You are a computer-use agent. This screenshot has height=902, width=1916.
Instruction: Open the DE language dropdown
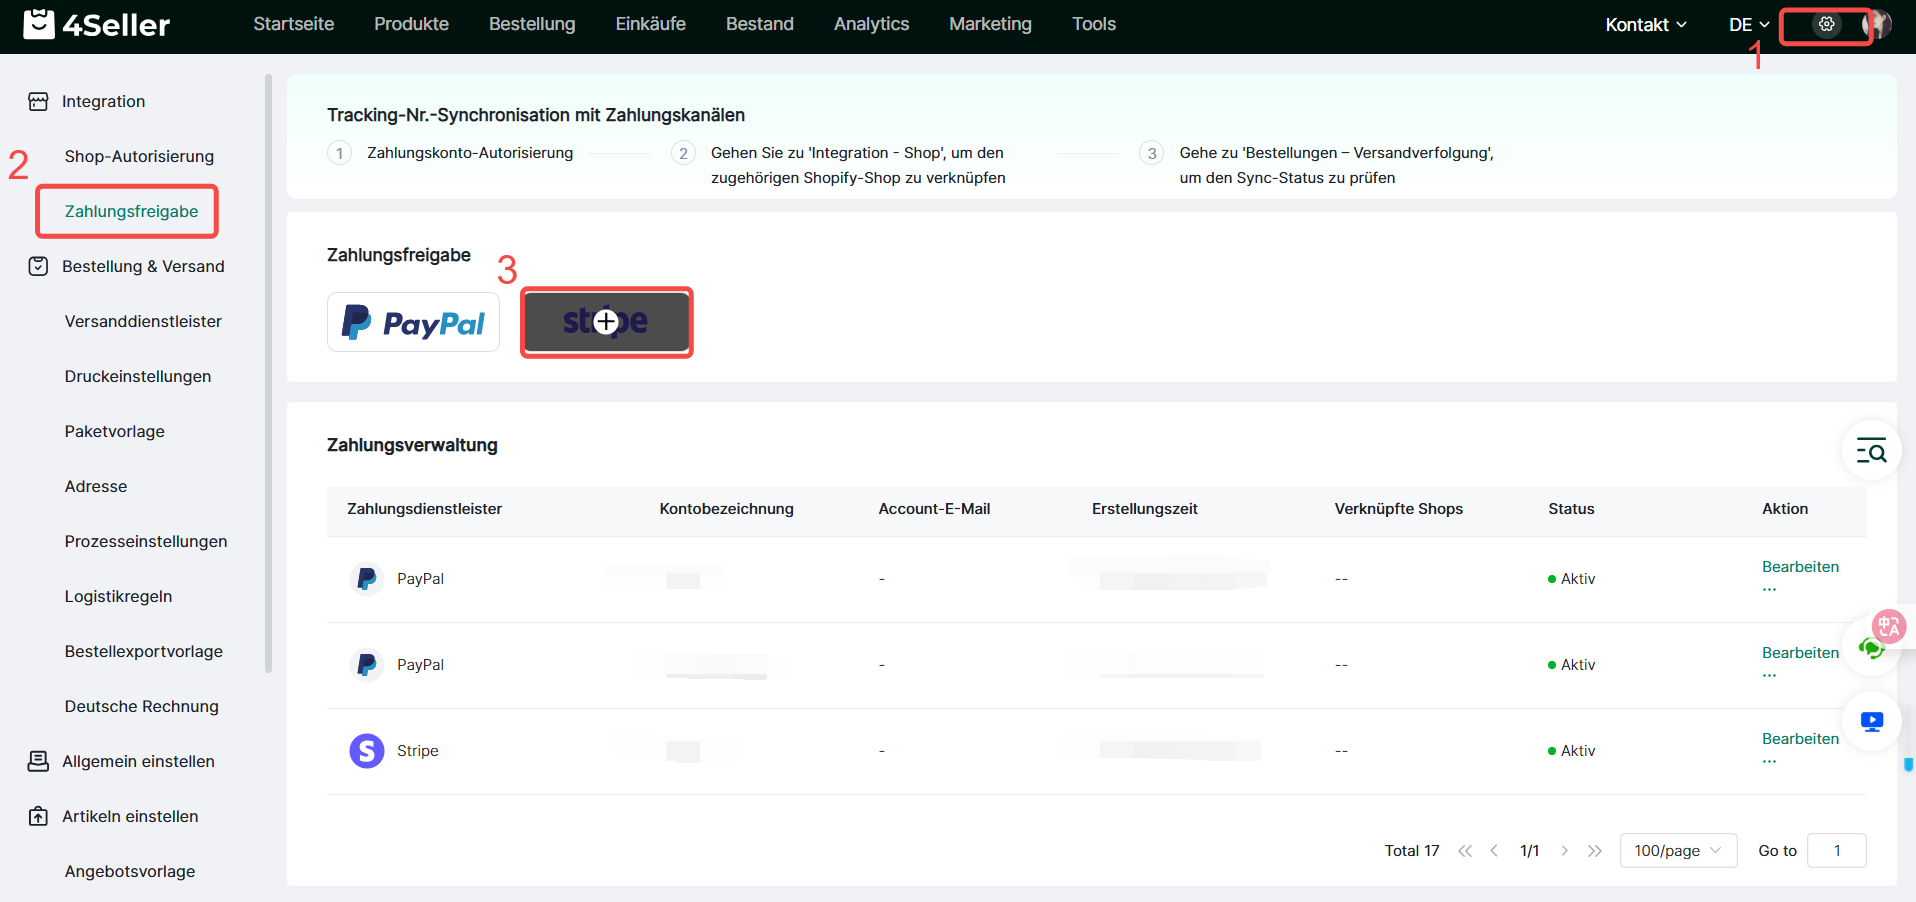(x=1748, y=25)
